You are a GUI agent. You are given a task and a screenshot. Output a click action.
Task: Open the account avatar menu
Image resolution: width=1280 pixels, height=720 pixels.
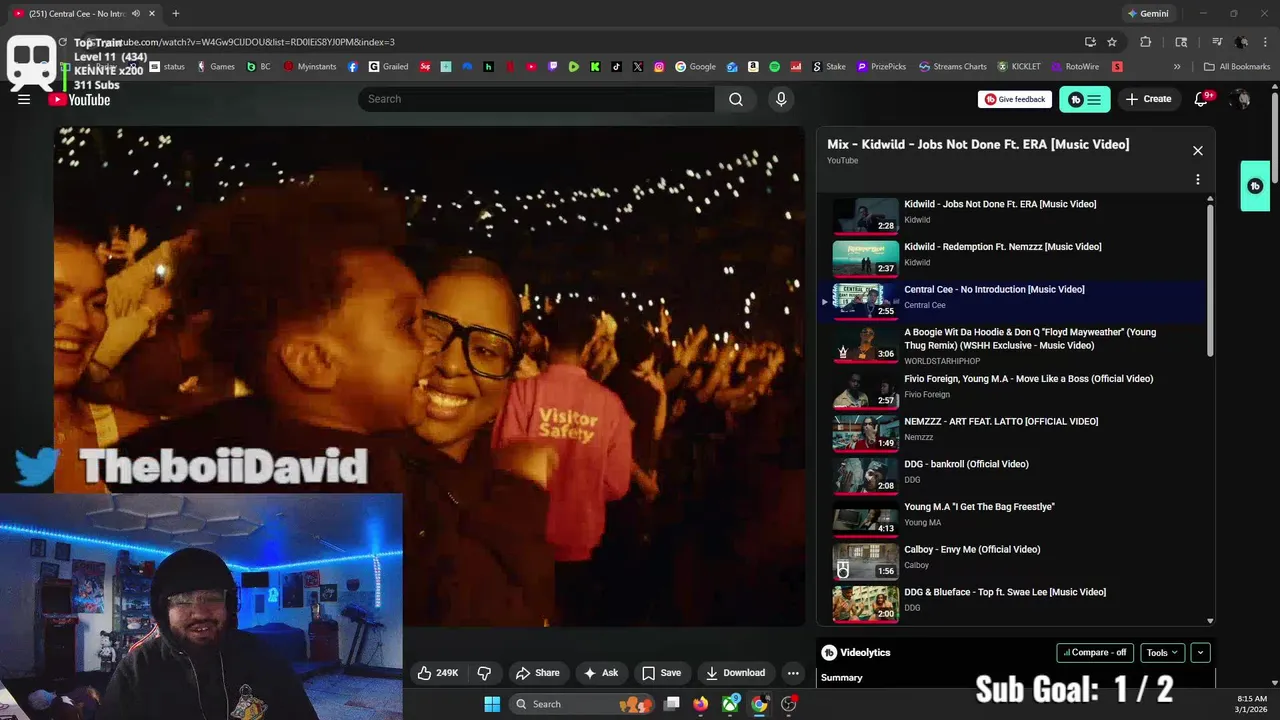click(x=1240, y=99)
